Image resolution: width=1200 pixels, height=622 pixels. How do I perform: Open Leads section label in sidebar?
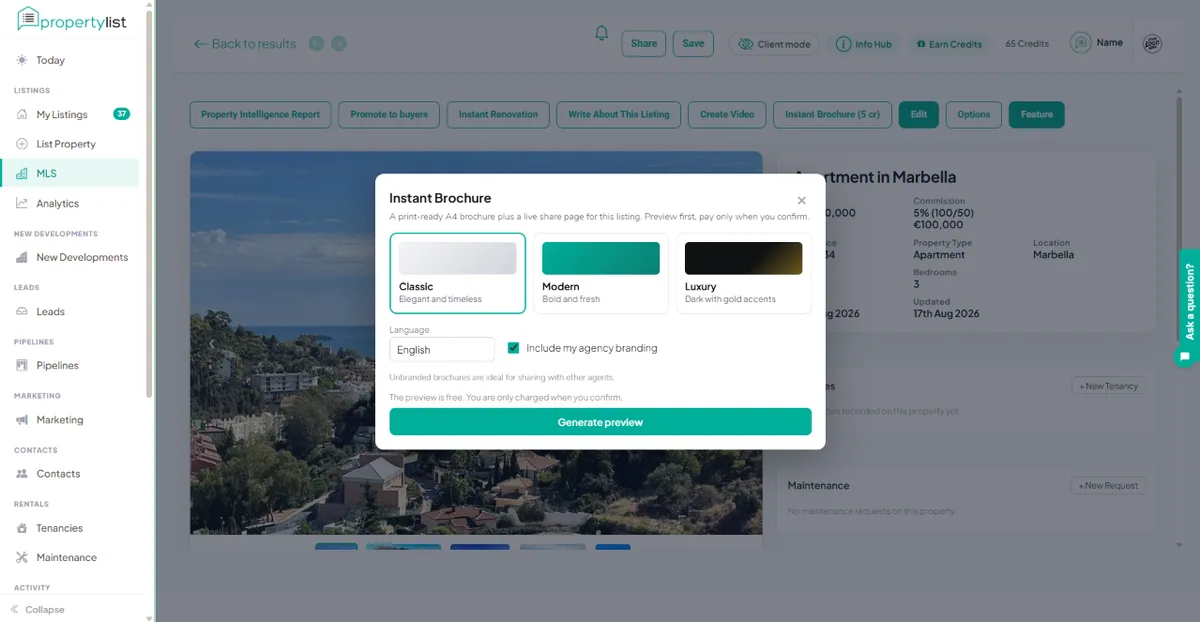pyautogui.click(x=50, y=311)
